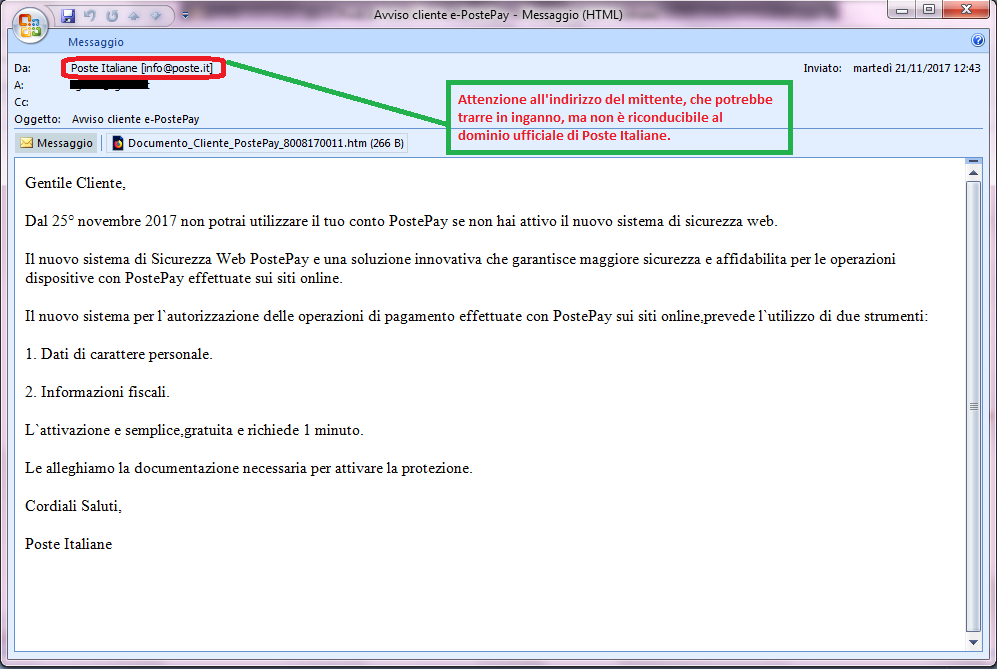Click the htm file icon of the attachment
This screenshot has height=669, width=997.
pyautogui.click(x=118, y=143)
